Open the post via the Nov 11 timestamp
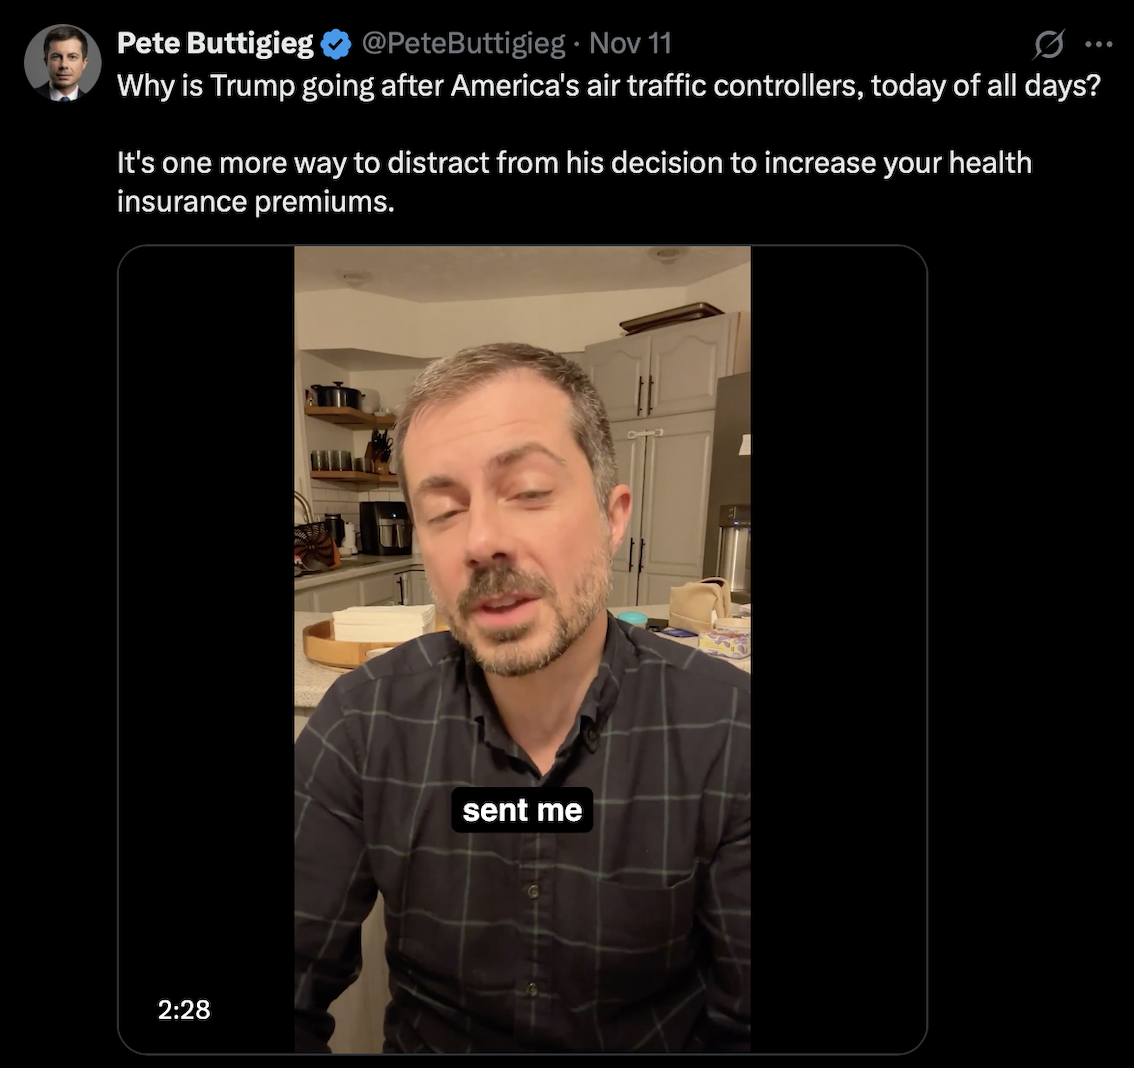 (630, 43)
